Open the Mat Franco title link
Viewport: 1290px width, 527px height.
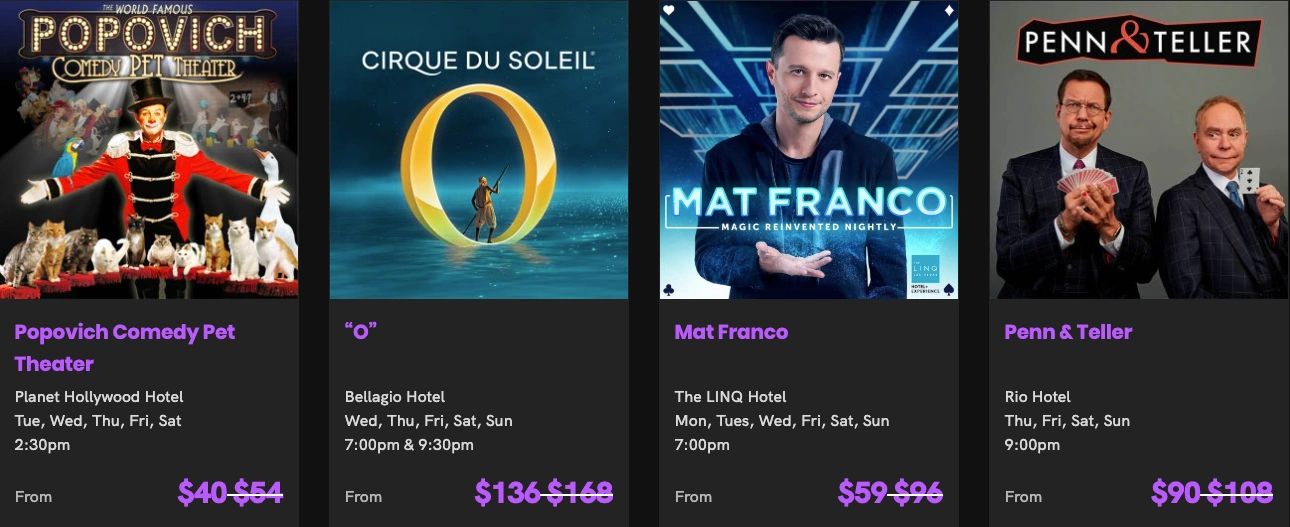(x=731, y=332)
